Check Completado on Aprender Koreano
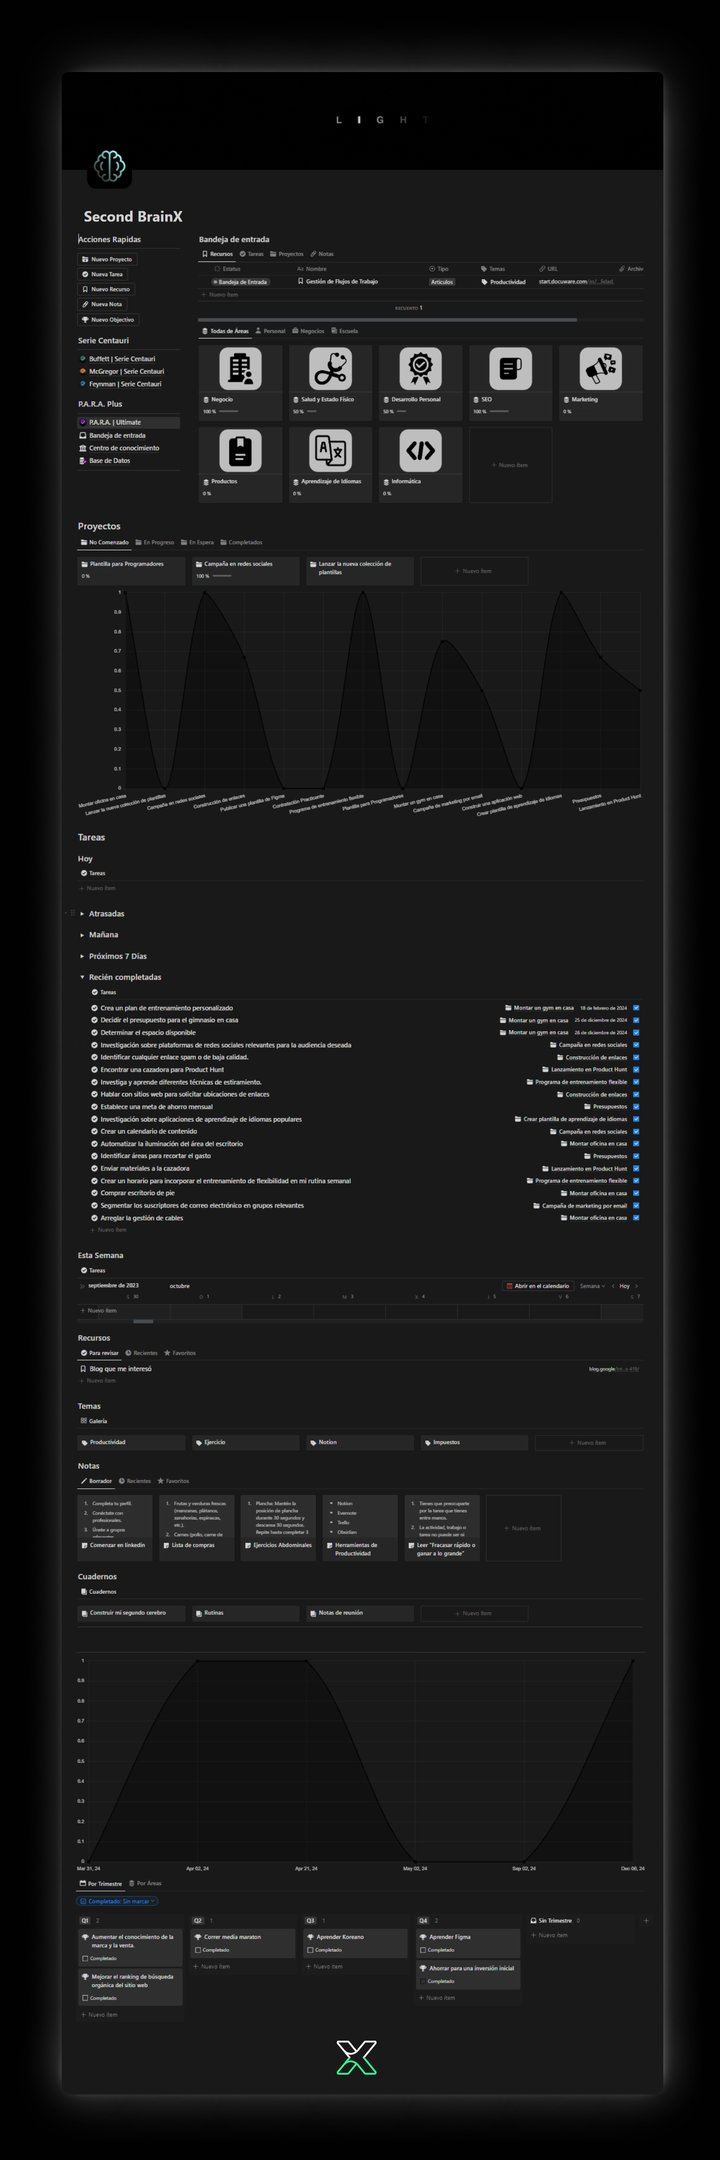The width and height of the screenshot is (720, 2160). tap(311, 1950)
